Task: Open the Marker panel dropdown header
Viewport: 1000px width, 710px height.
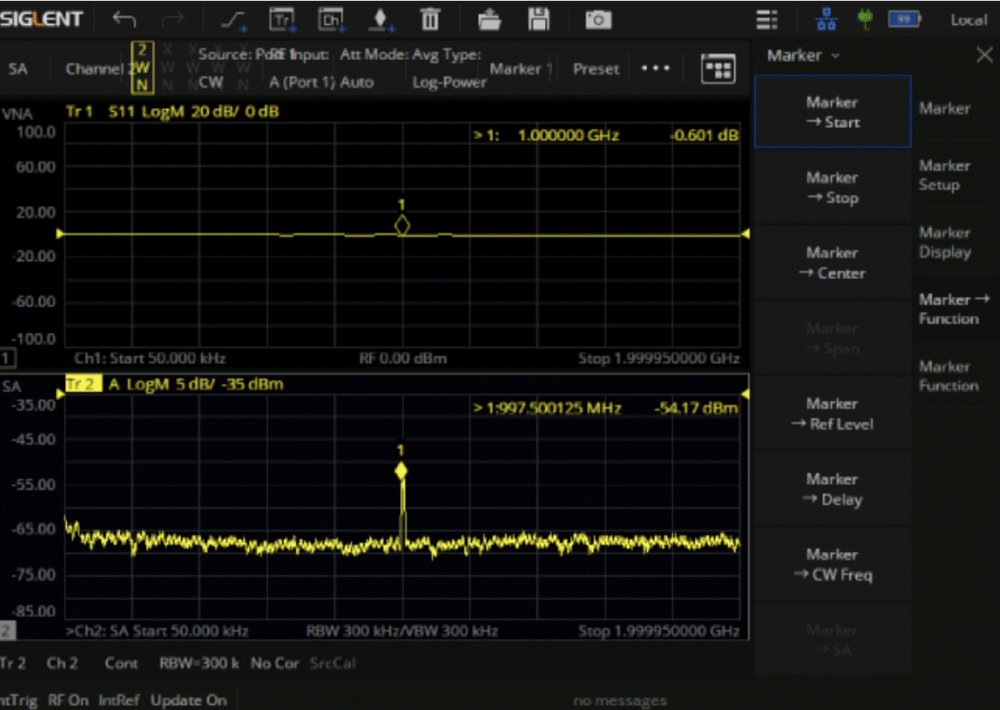Action: point(803,56)
